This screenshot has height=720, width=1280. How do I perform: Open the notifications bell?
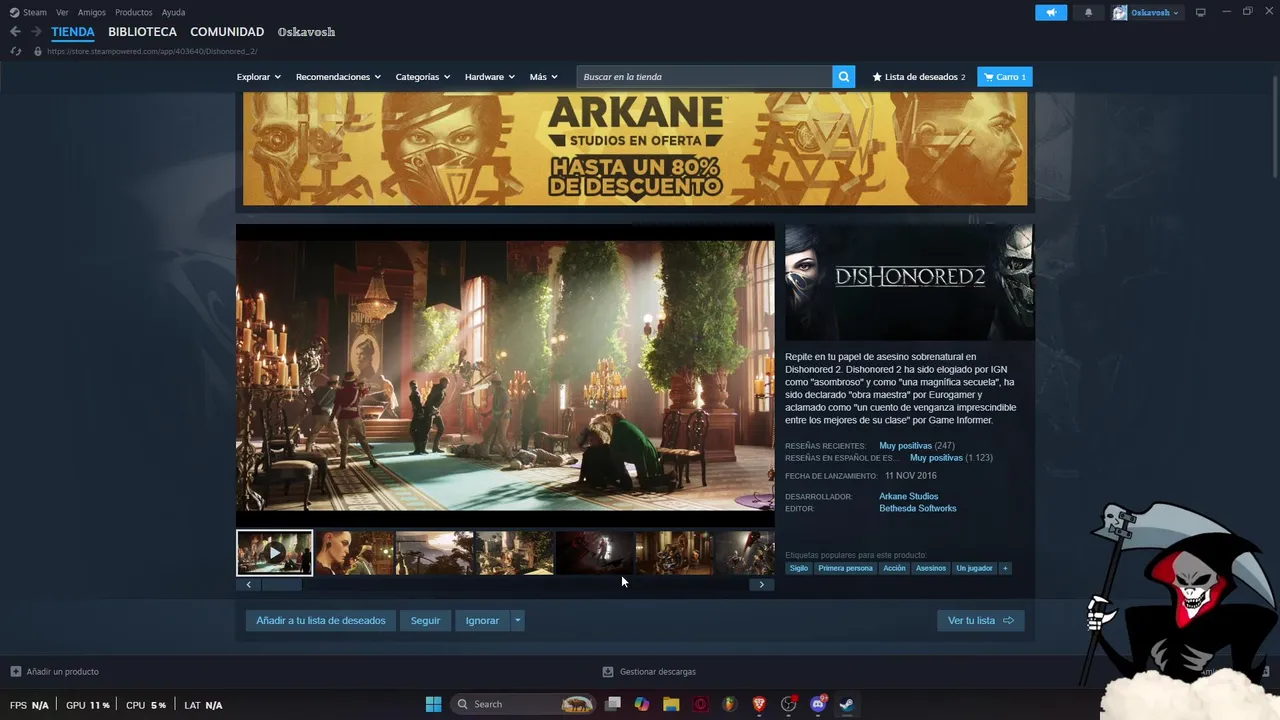click(x=1088, y=12)
